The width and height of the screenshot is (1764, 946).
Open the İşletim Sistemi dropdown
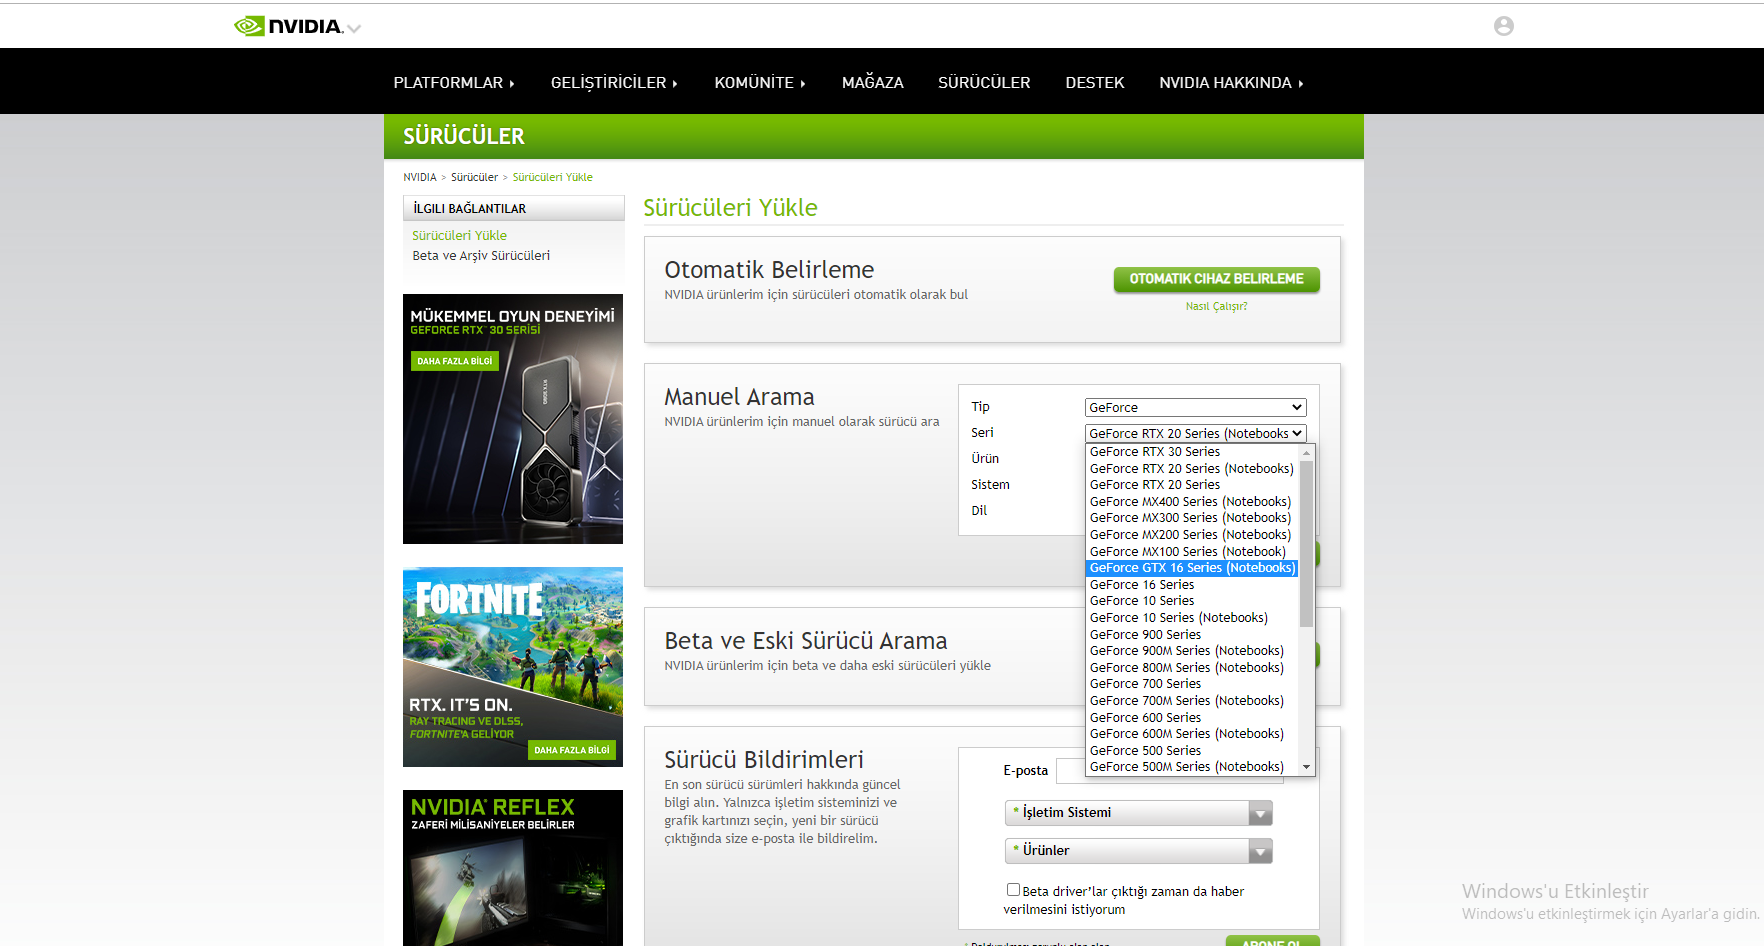(x=1138, y=813)
